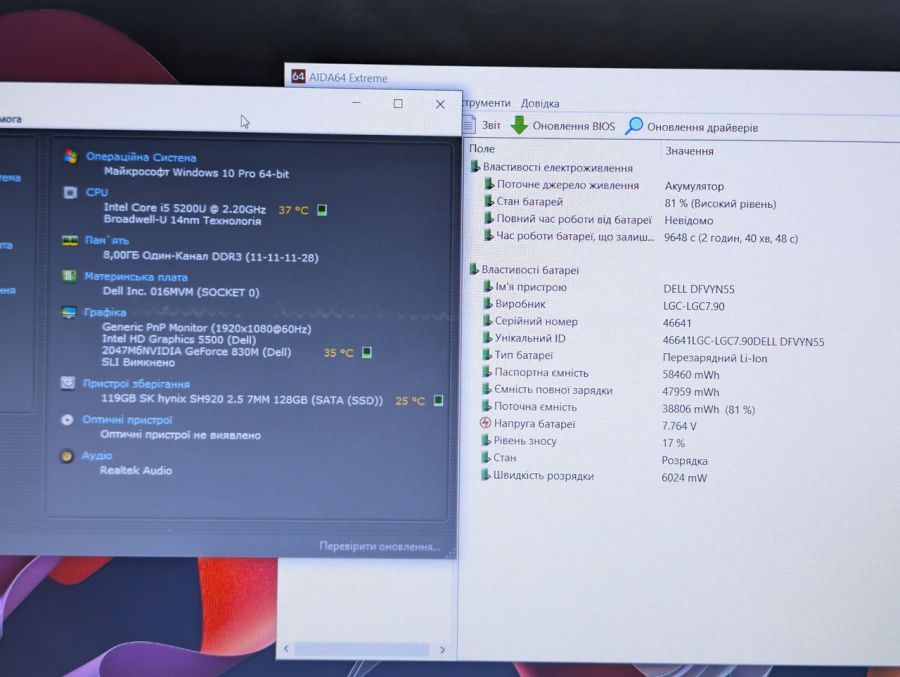Open the Операційна Система section link in Speccy
The height and width of the screenshot is (677, 900).
(141, 157)
